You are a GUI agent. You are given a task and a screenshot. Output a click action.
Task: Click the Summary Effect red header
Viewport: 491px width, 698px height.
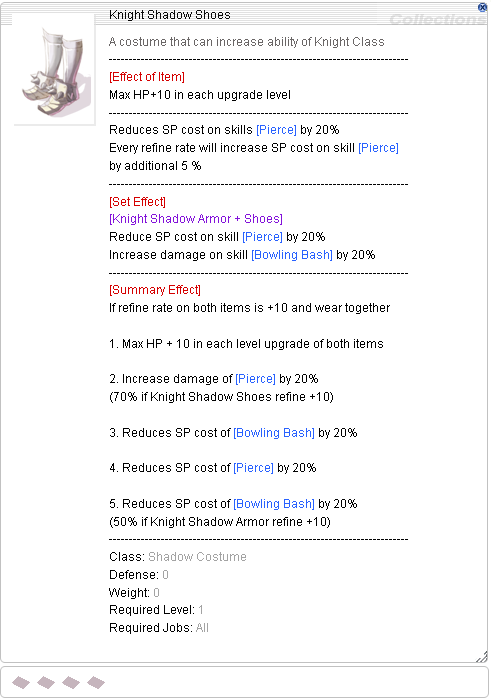coord(155,290)
